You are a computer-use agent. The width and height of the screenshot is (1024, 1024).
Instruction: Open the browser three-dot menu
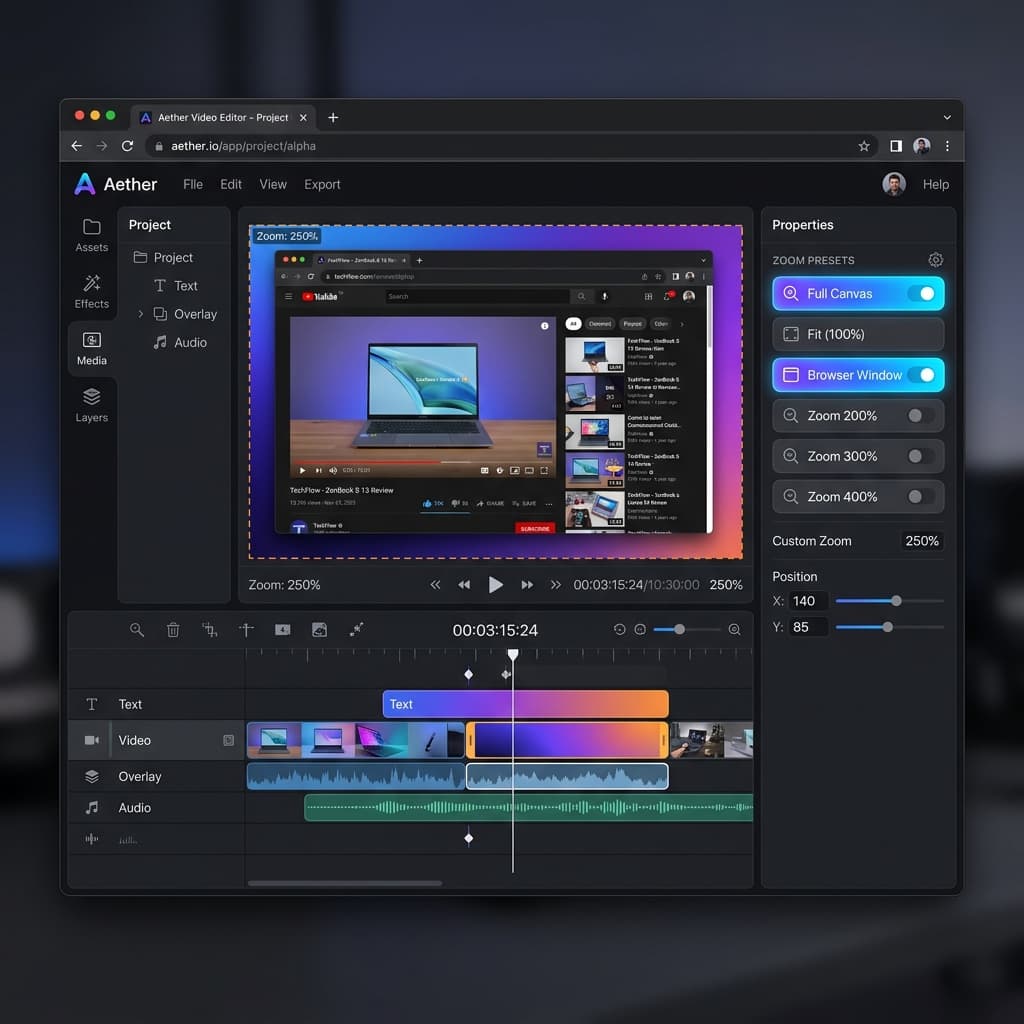click(947, 146)
